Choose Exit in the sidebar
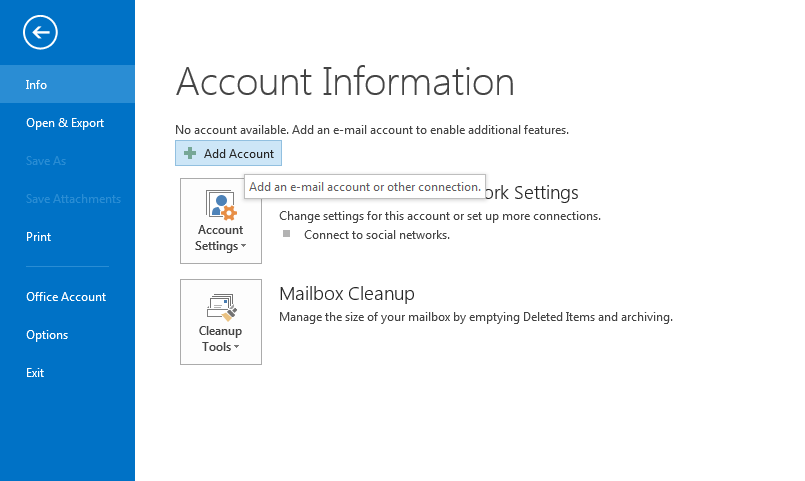 [67, 373]
